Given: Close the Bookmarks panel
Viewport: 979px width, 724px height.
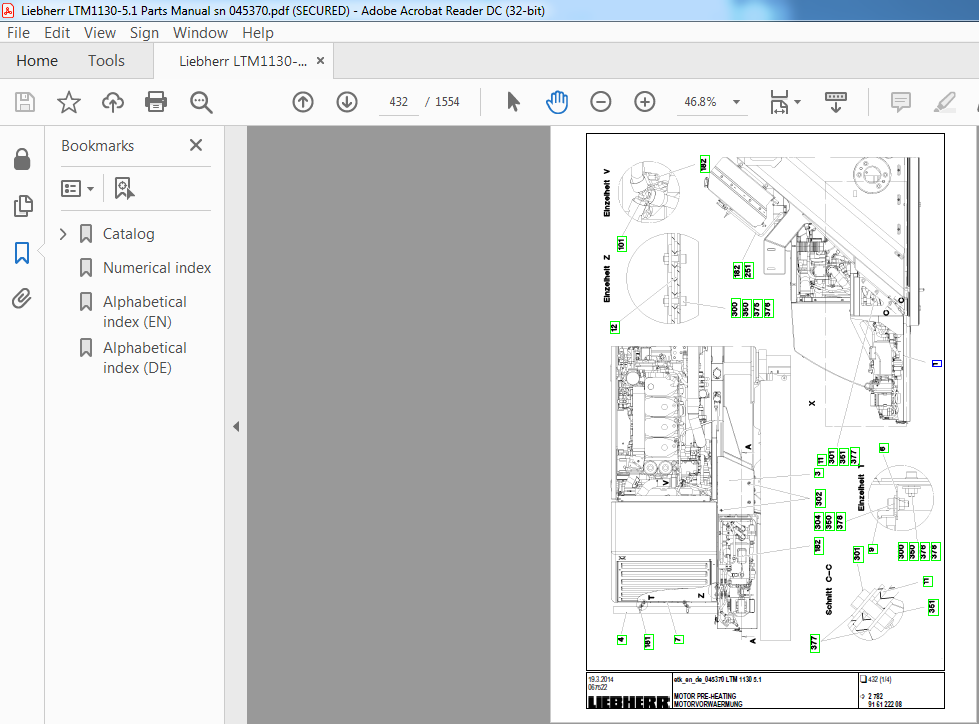Looking at the screenshot, I should click(196, 145).
